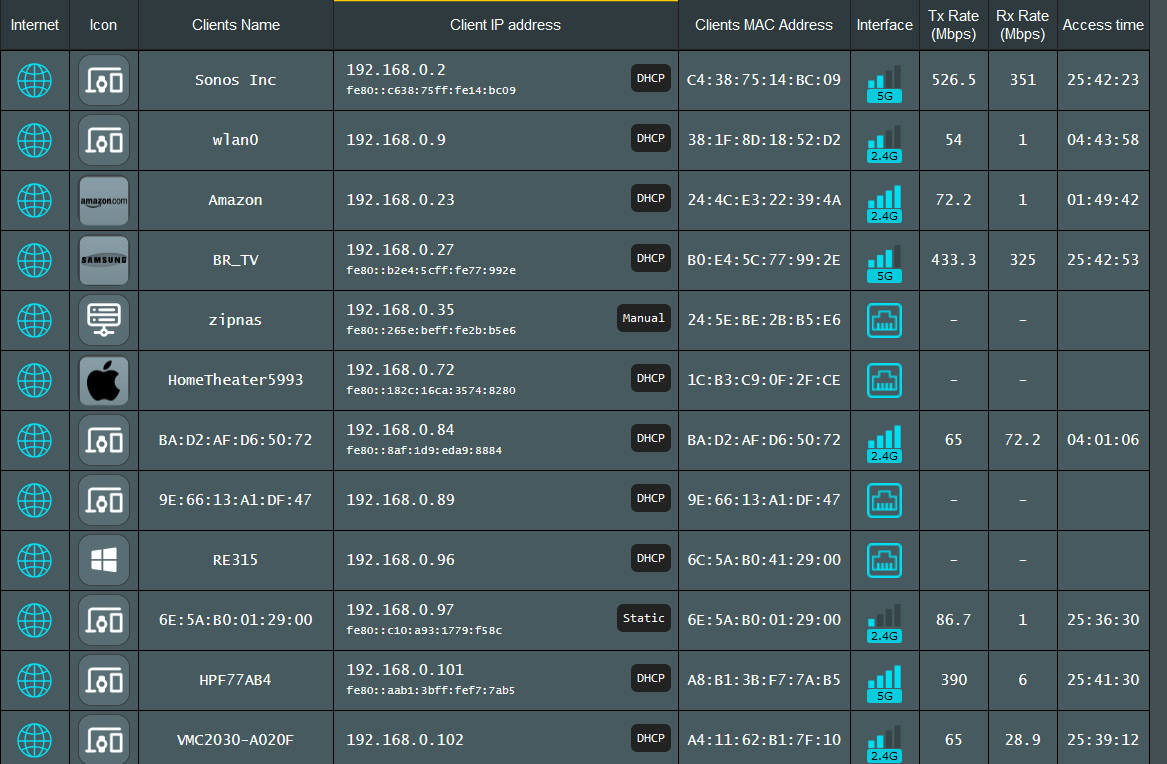Click the Manual badge for zipnas

pyautogui.click(x=644, y=318)
